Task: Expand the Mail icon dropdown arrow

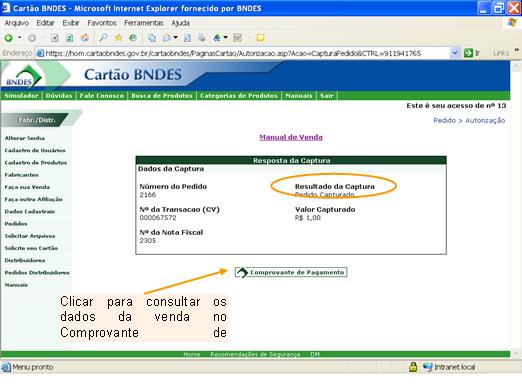Action: (175, 38)
